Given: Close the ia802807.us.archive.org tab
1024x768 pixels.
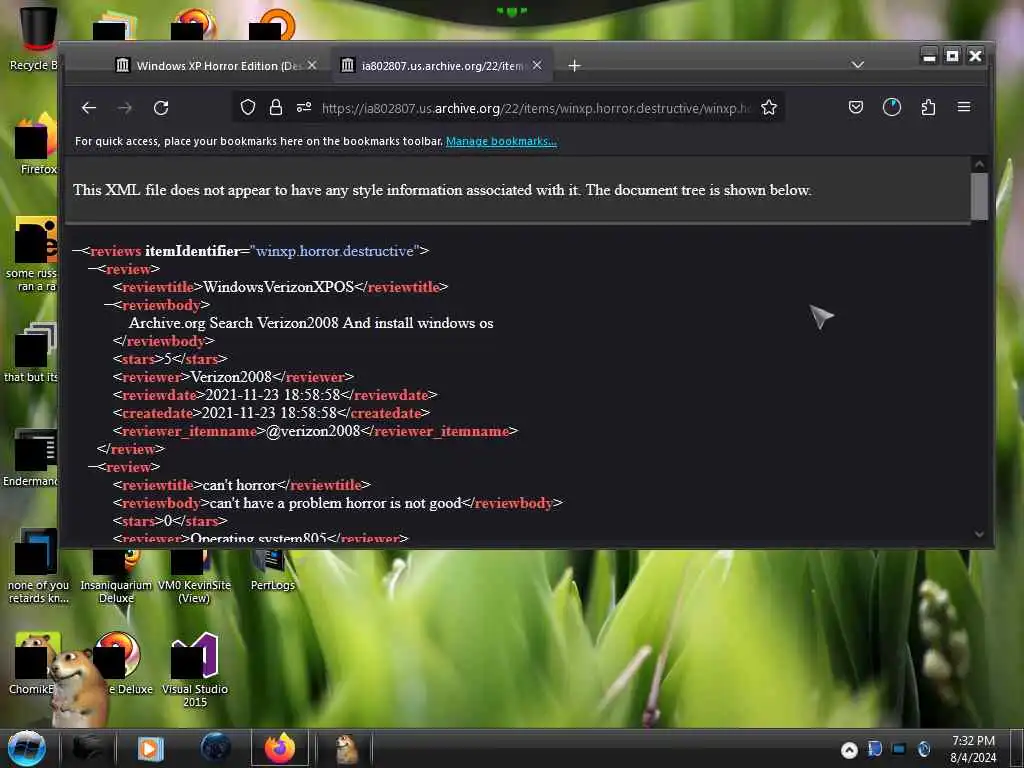Looking at the screenshot, I should [x=537, y=65].
